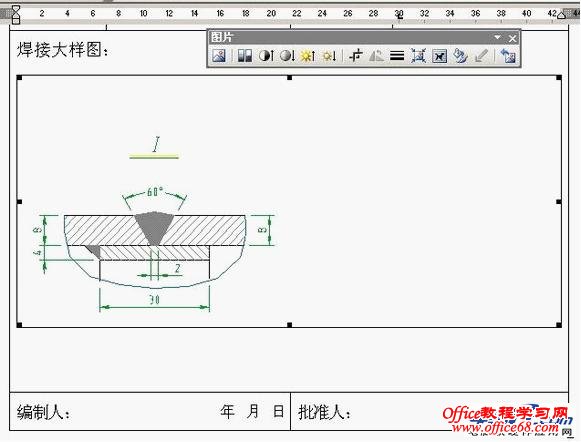581x442 pixels.
Task: Open the picture Color mode button
Action: pos(245,56)
